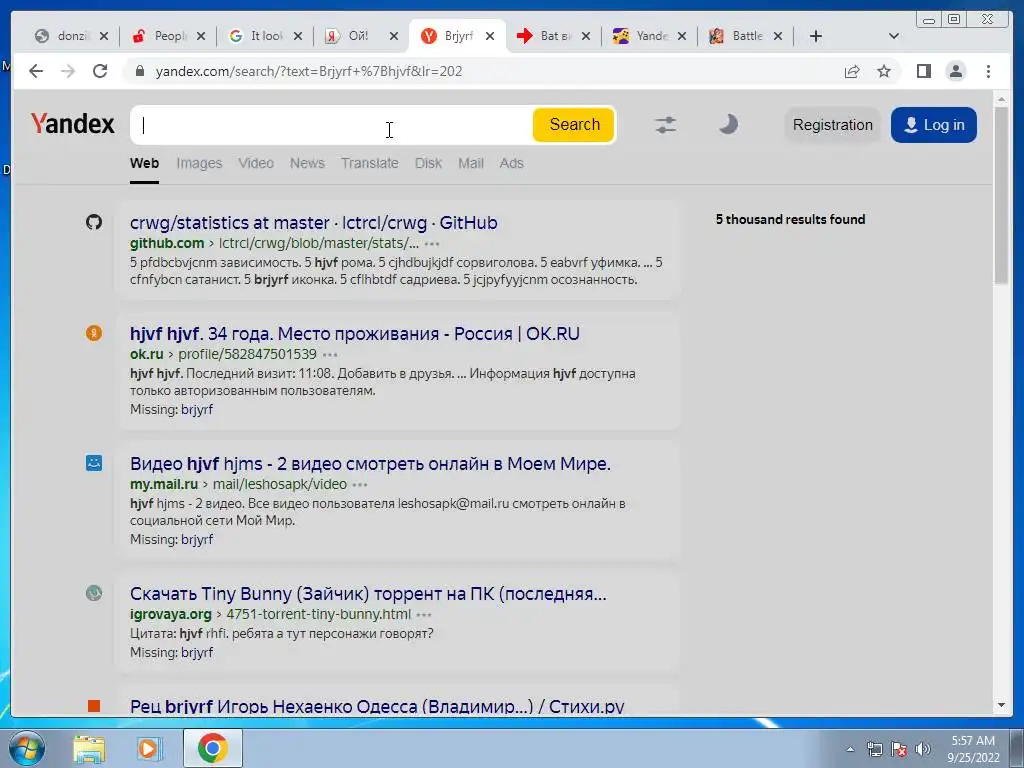Bookmark this page with the star
This screenshot has height=768, width=1024.
(884, 71)
